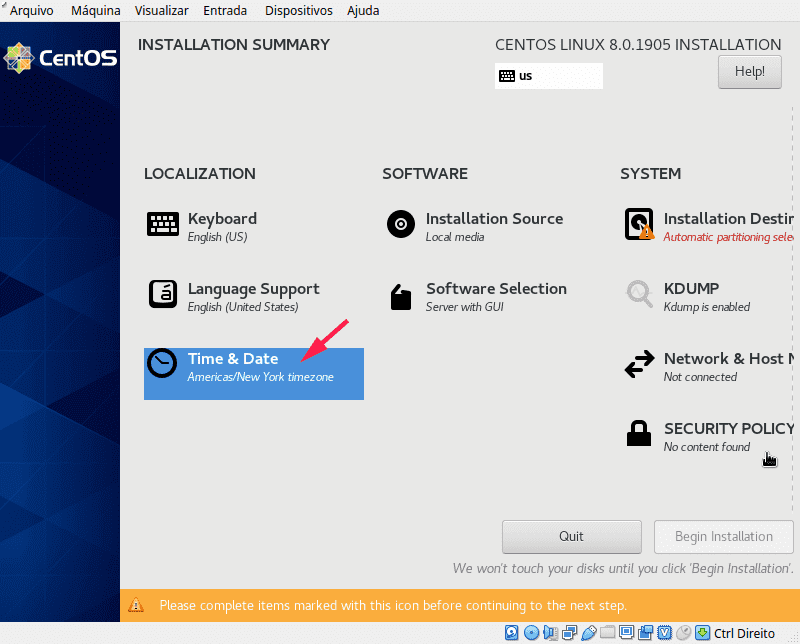Open the Dispositivos menu
The width and height of the screenshot is (800, 644).
[x=298, y=11]
